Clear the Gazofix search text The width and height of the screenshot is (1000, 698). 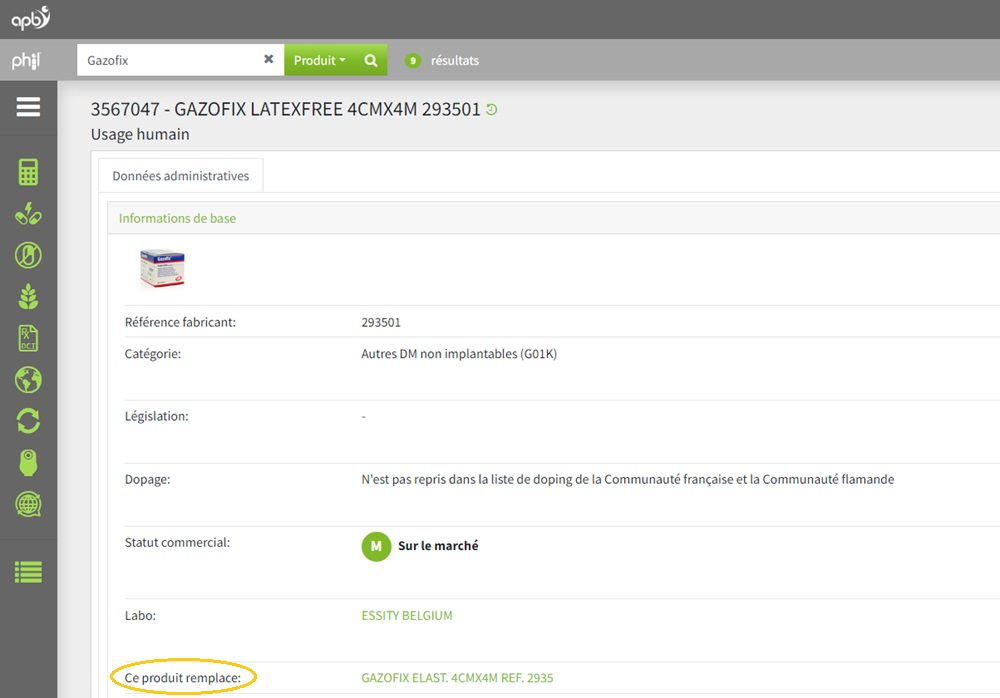coord(268,60)
